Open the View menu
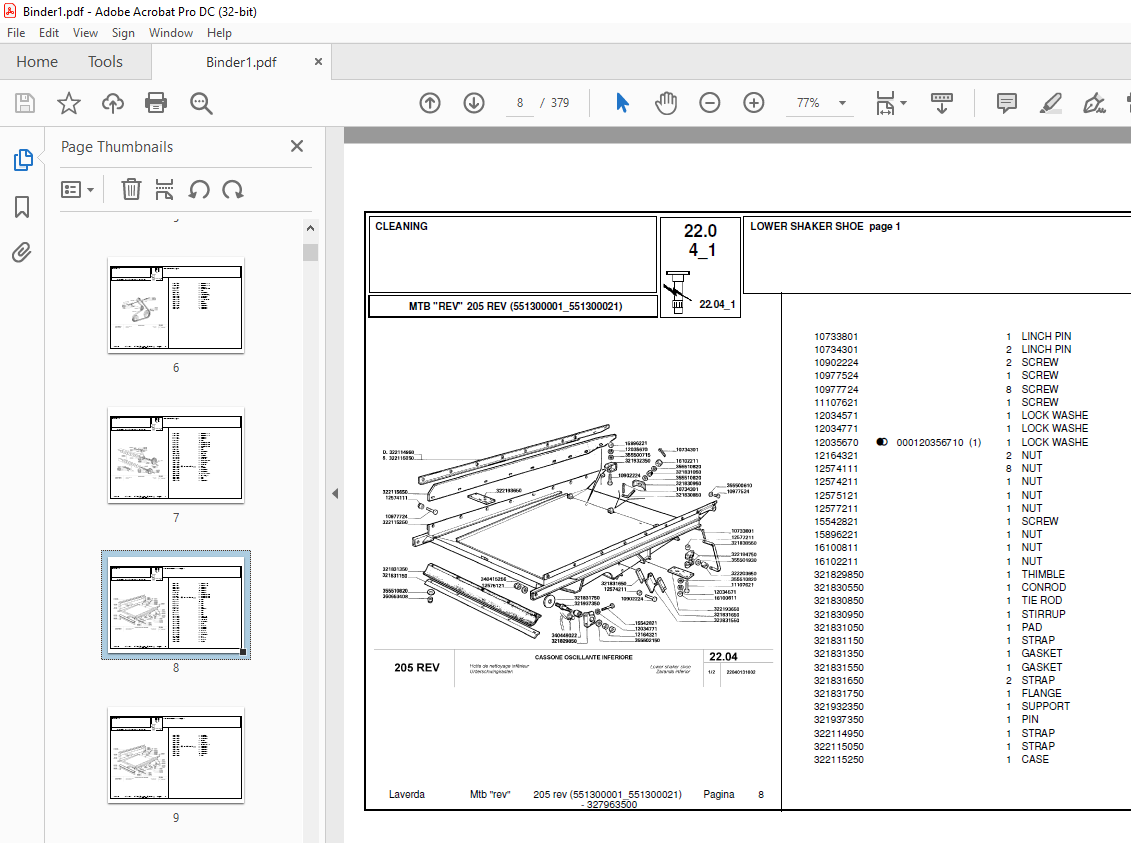 [x=85, y=32]
